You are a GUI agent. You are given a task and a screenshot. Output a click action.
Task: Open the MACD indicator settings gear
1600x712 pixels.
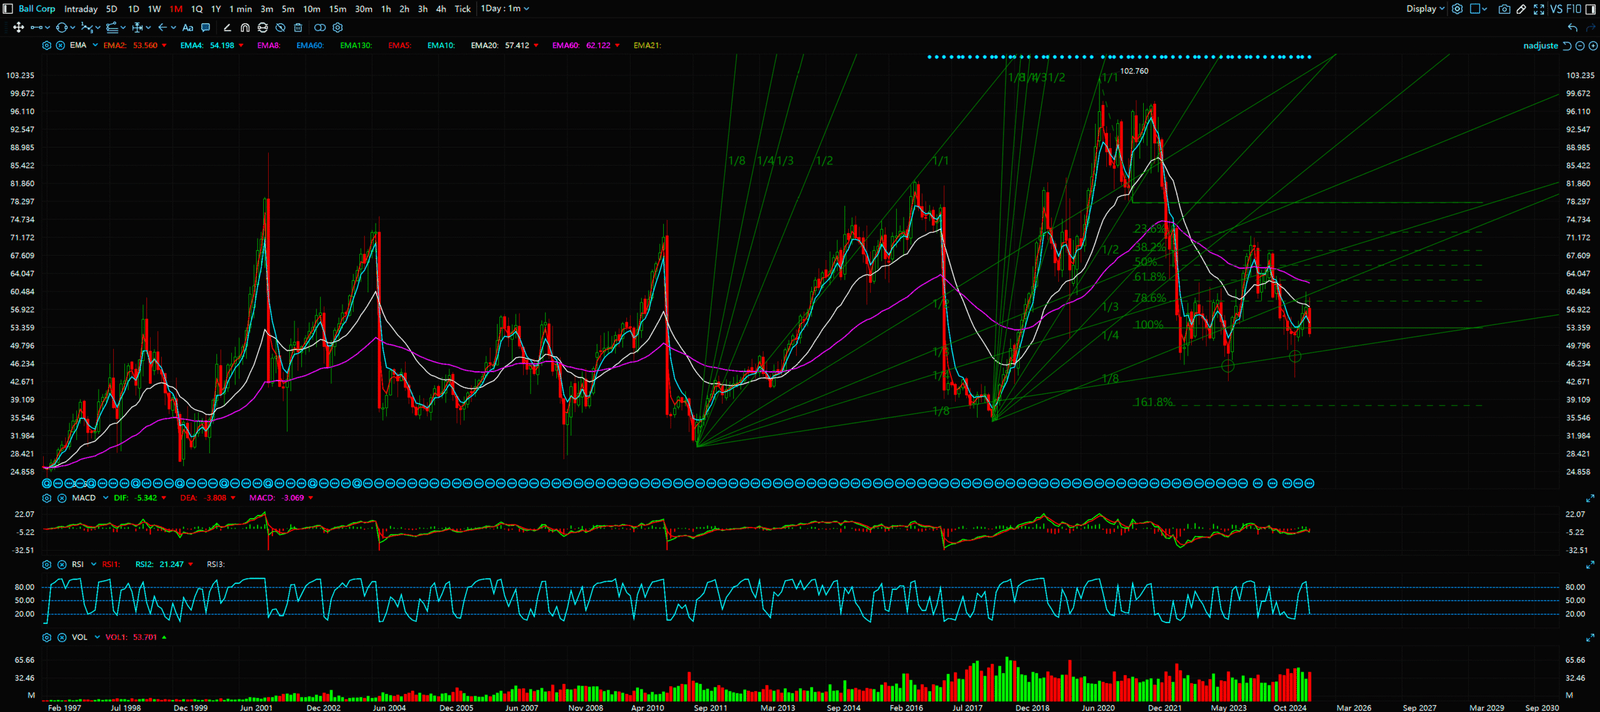47,498
